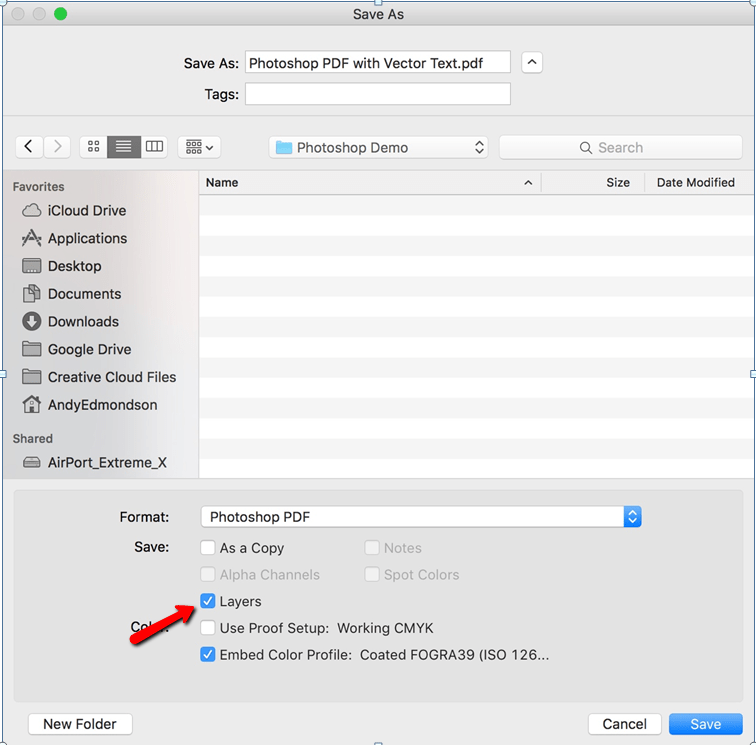756x745 pixels.
Task: Click the Google Drive folder icon
Action: click(x=32, y=349)
